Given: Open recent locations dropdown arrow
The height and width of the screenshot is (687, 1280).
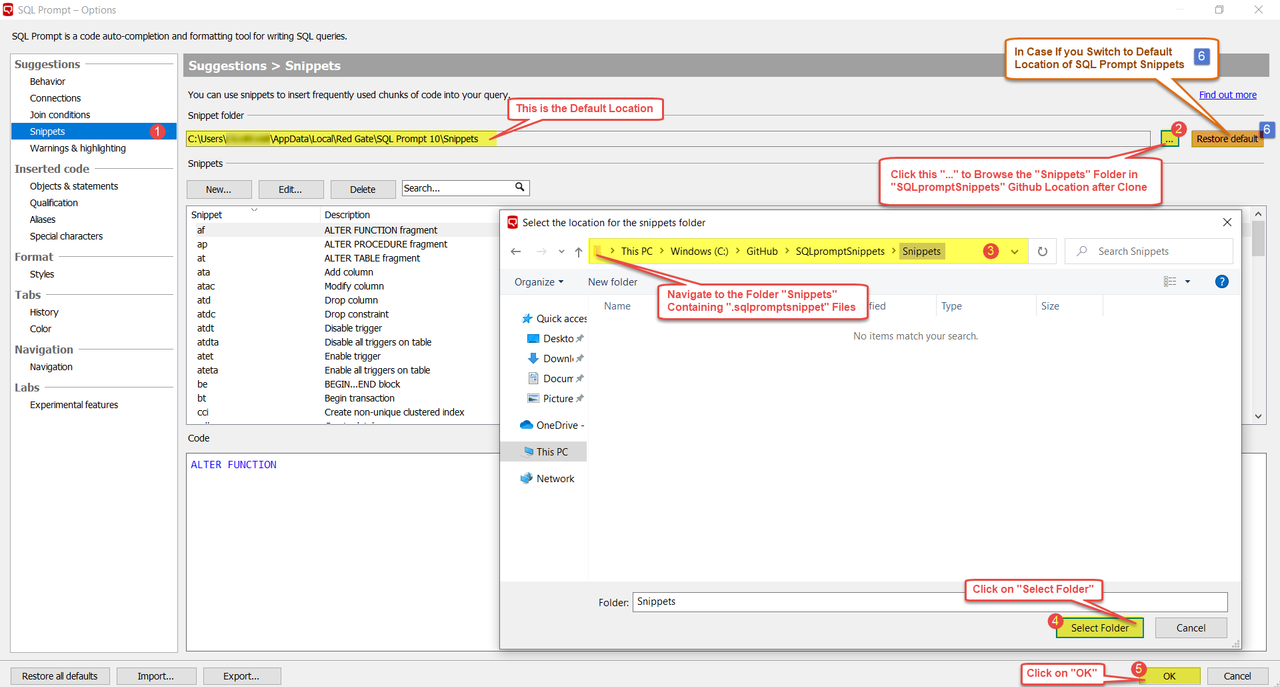Looking at the screenshot, I should coord(561,252).
